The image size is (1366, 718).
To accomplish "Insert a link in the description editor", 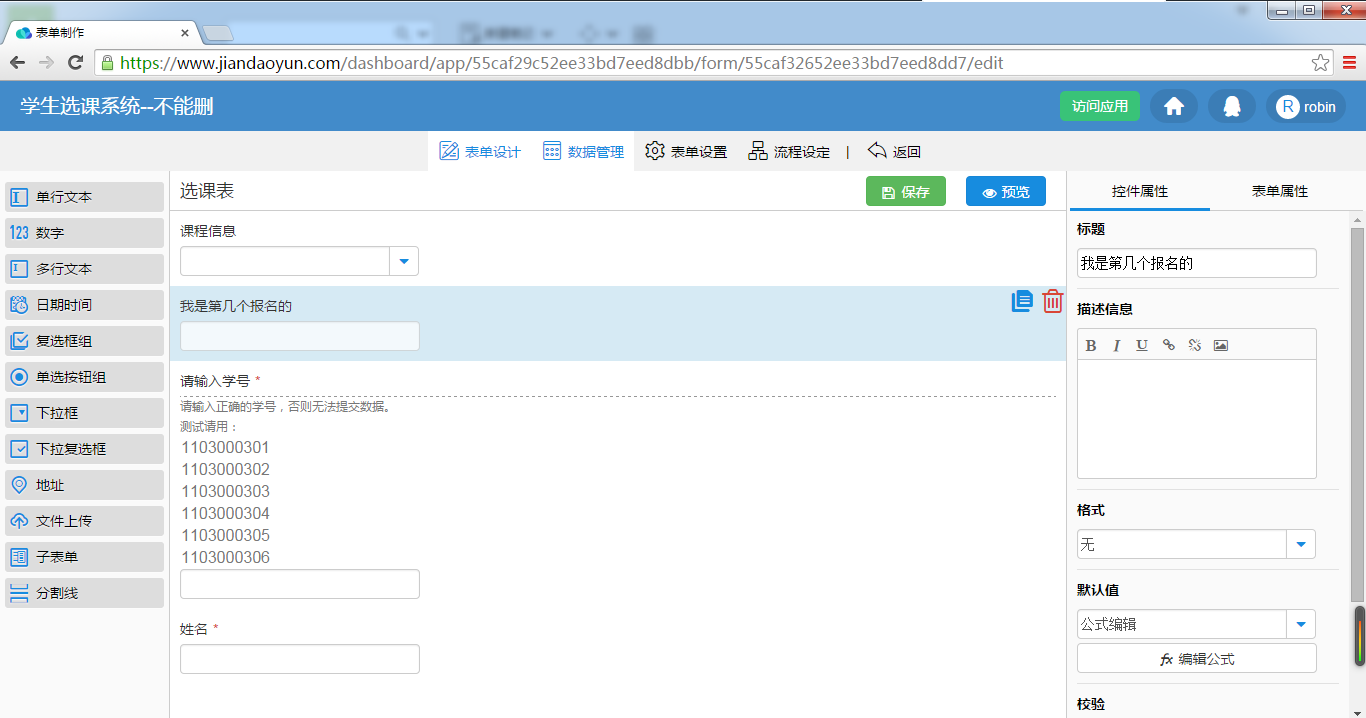I will pos(1168,345).
